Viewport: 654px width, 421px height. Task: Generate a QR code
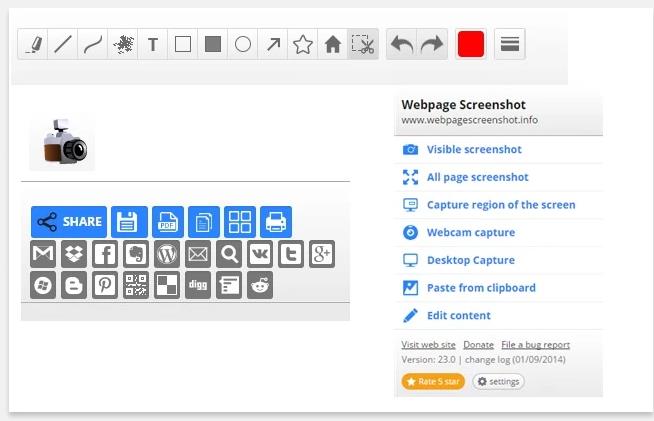pyautogui.click(x=136, y=285)
